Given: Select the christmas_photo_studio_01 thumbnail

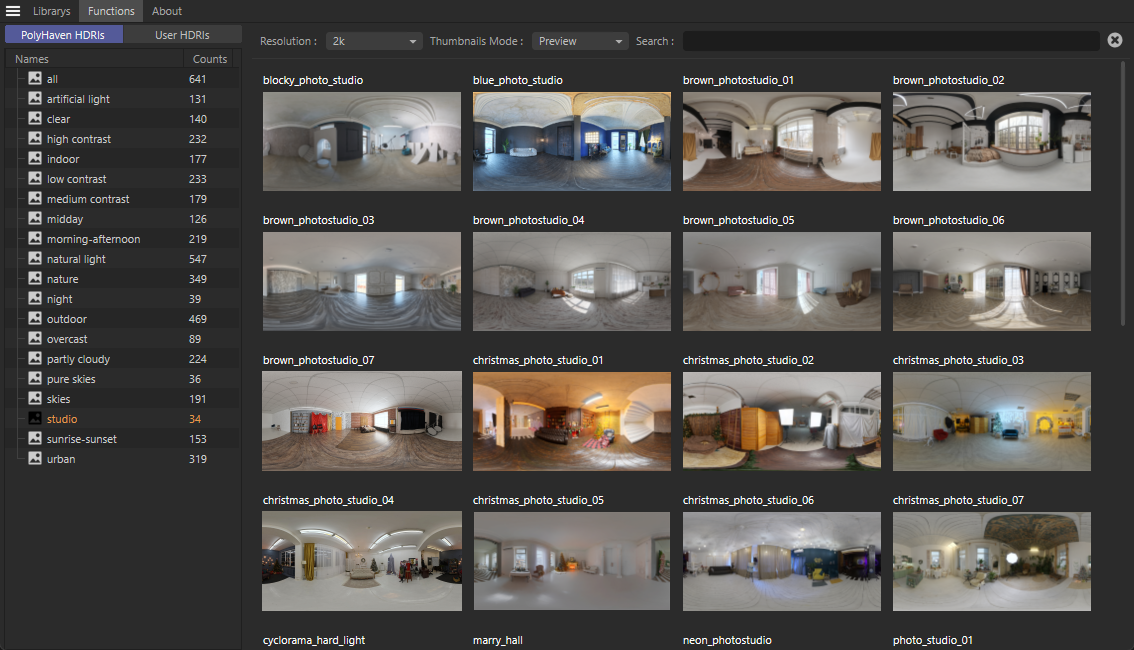Looking at the screenshot, I should point(571,421).
